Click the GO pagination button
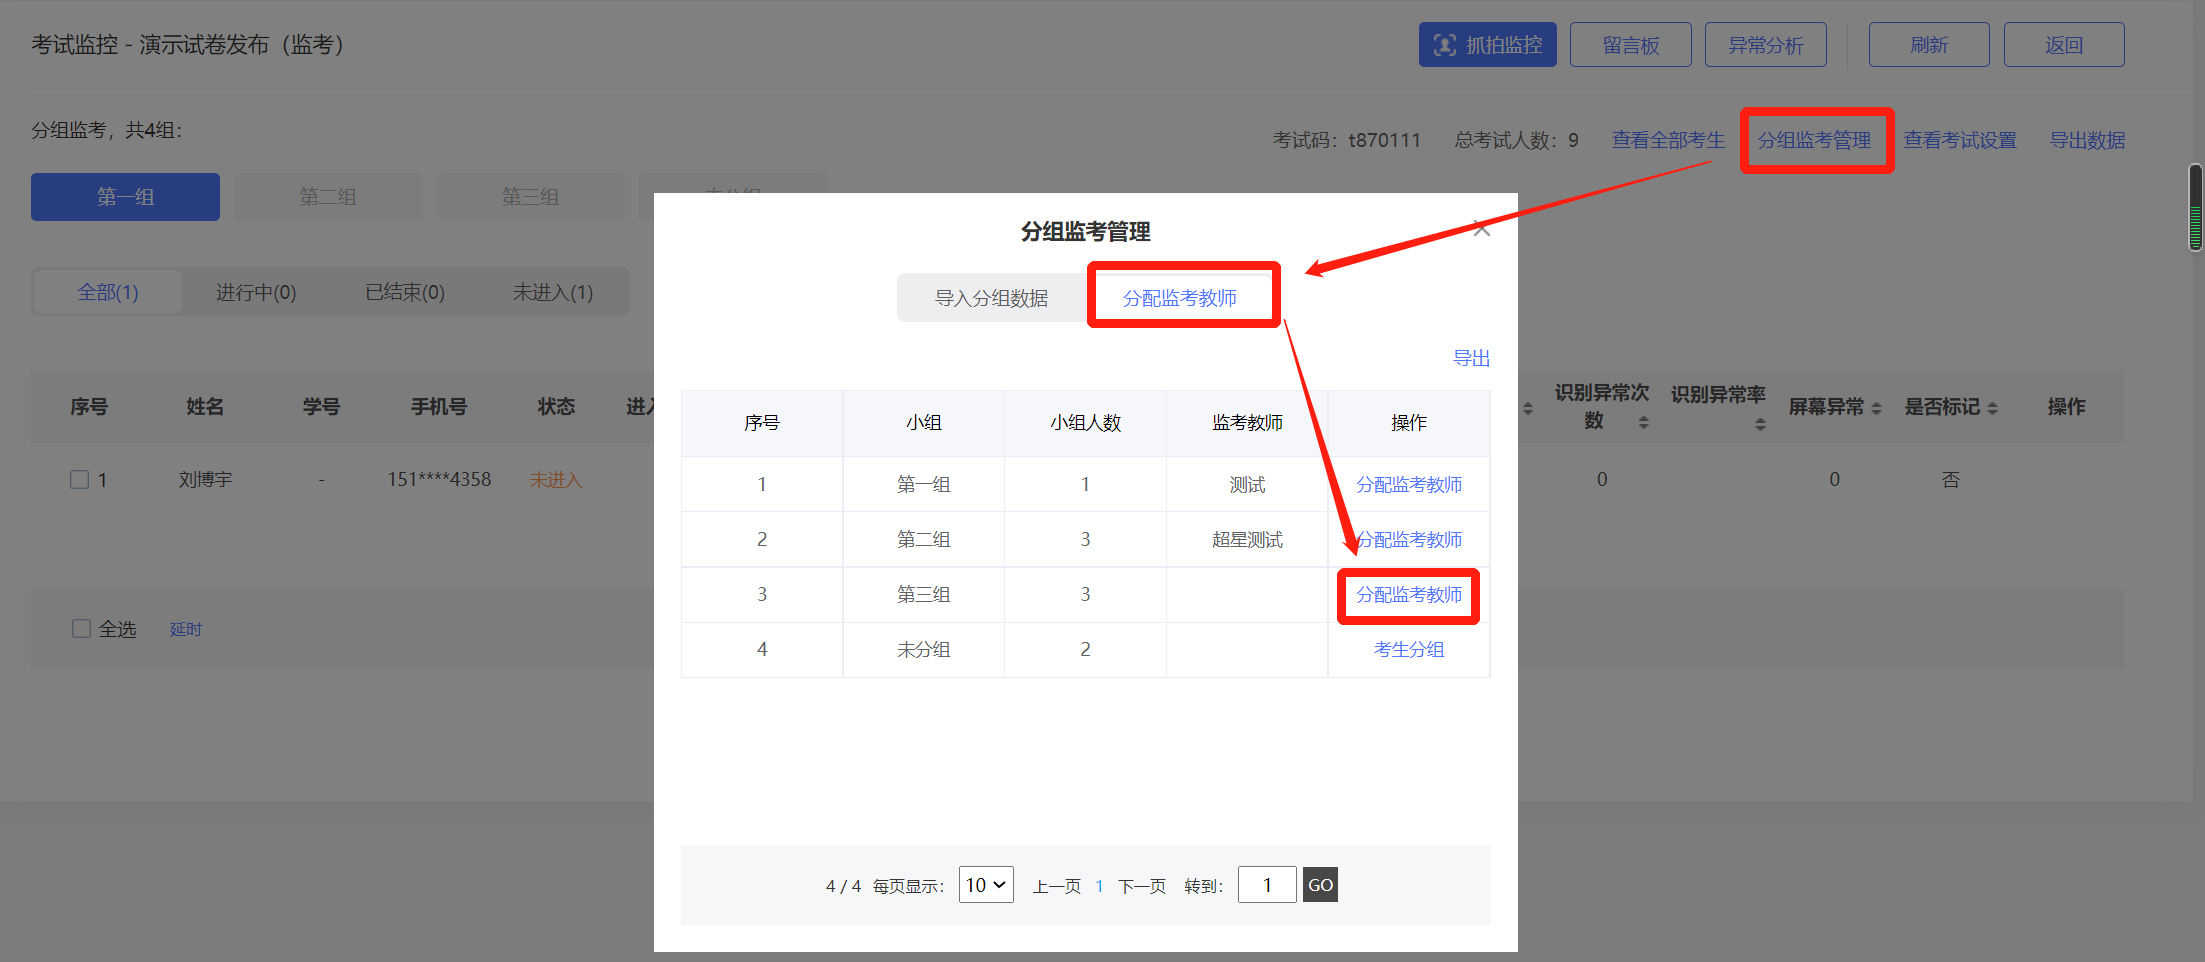 [1320, 885]
